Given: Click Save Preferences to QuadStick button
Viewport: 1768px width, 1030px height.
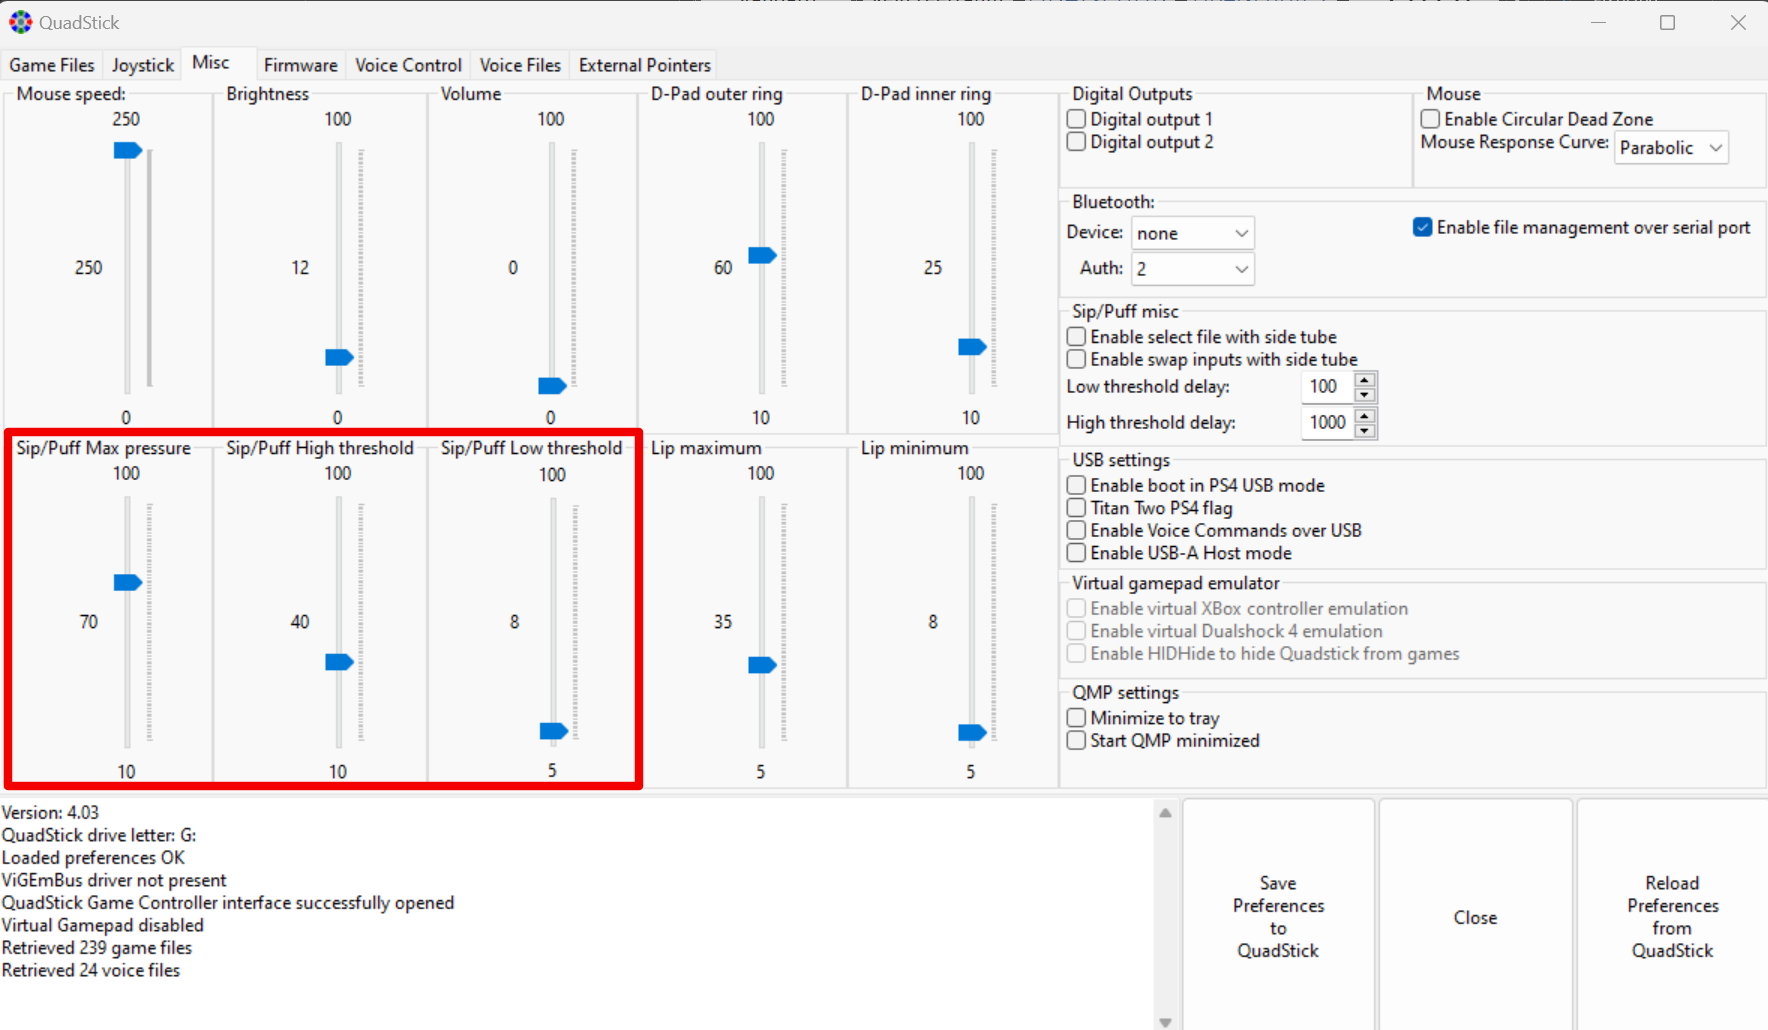Looking at the screenshot, I should click(x=1277, y=916).
